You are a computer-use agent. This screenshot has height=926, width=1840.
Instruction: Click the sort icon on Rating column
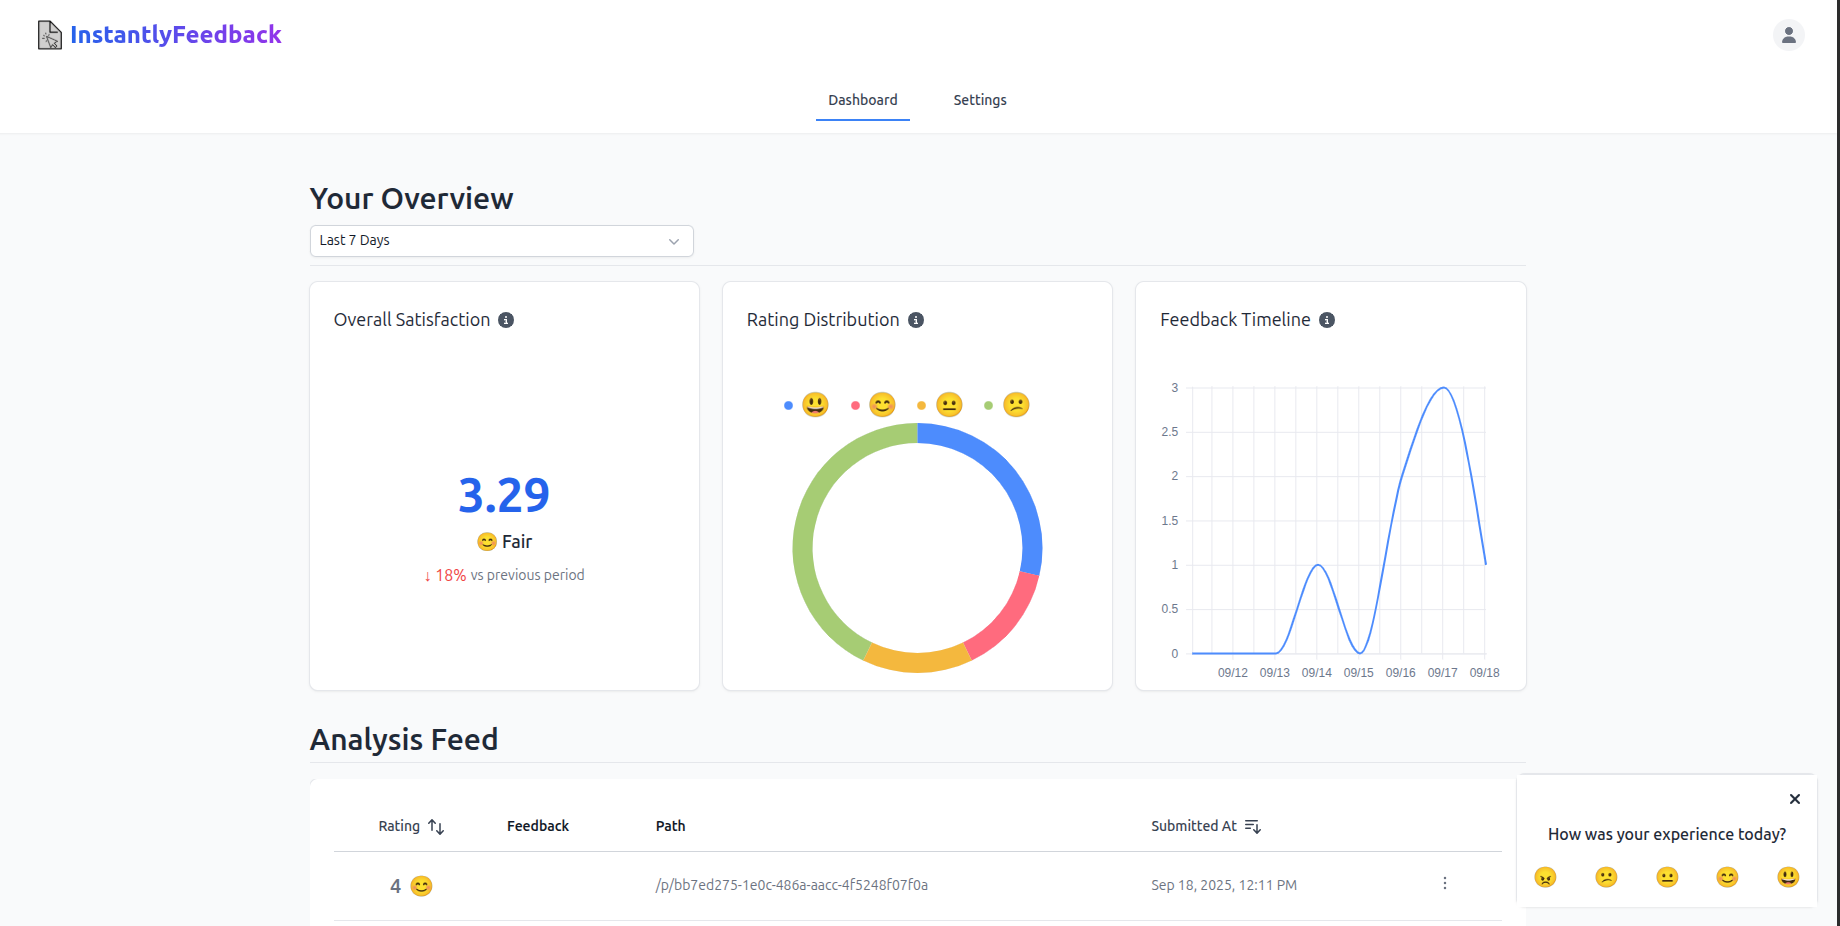pos(436,826)
